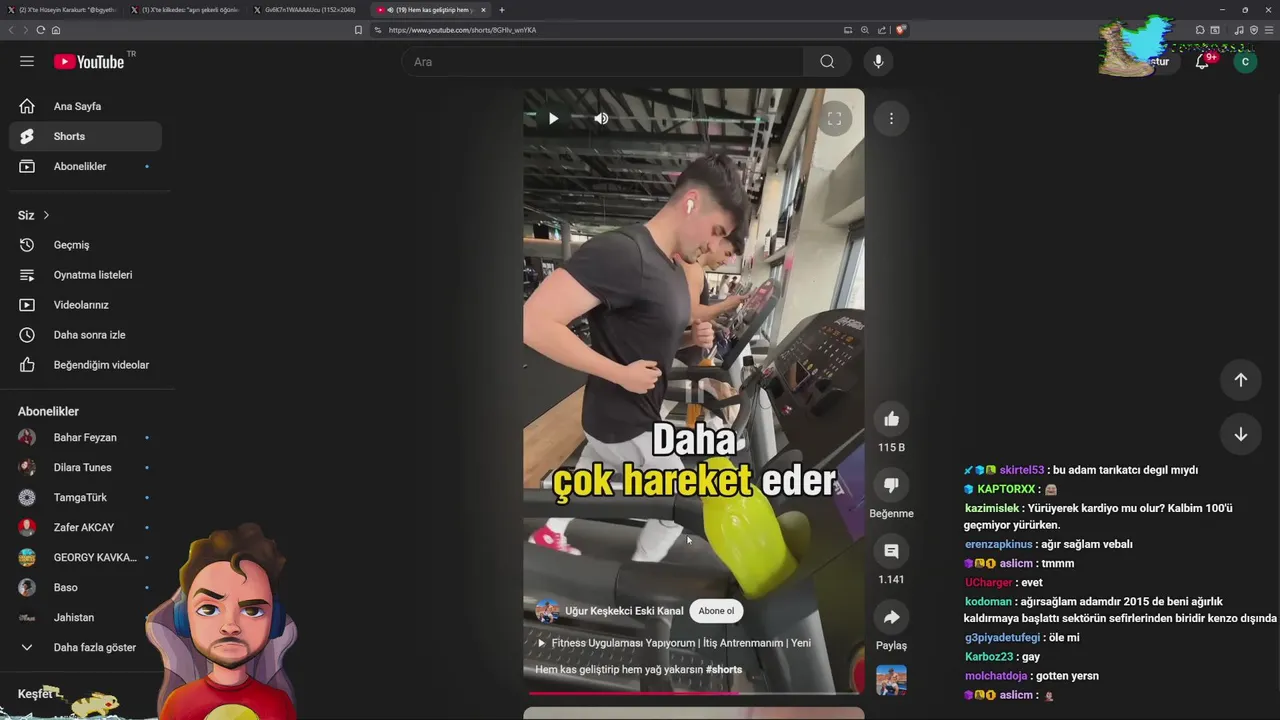This screenshot has width=1280, height=720.
Task: Open the comments for this Short
Action: tap(891, 551)
